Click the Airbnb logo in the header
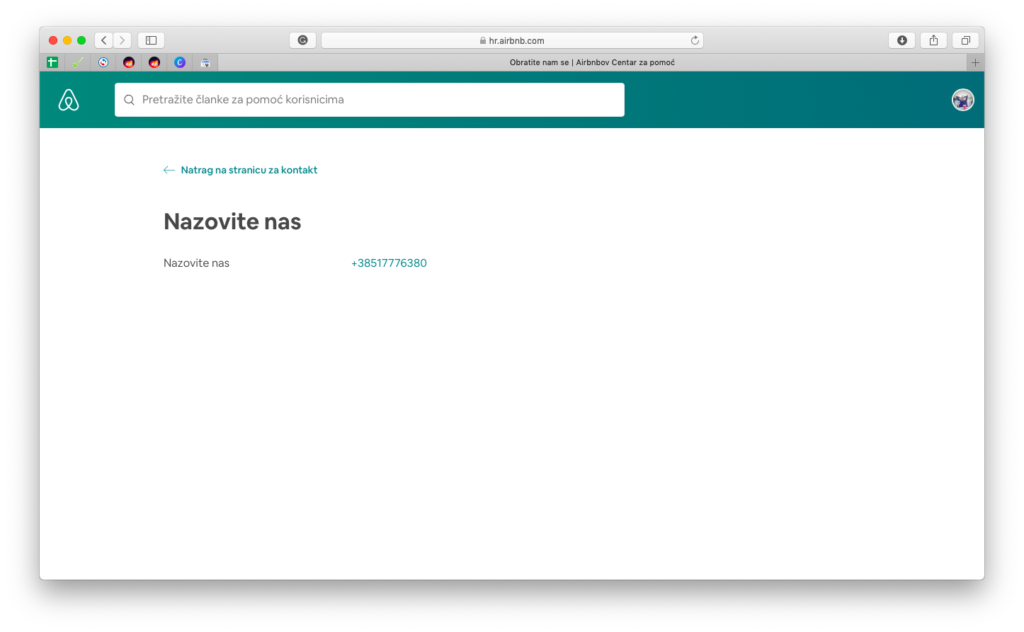This screenshot has width=1024, height=632. coord(69,100)
